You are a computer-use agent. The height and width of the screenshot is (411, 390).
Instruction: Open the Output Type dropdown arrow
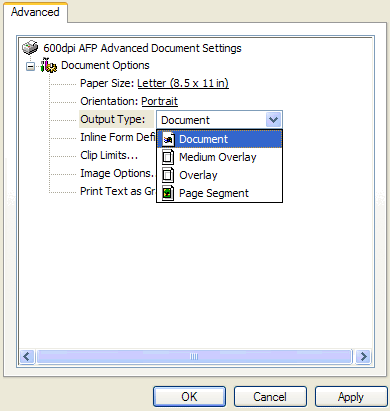point(274,120)
